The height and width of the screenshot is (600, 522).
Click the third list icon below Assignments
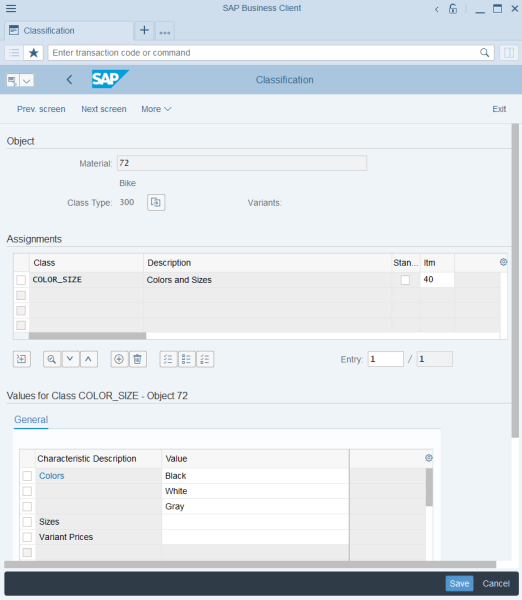click(205, 359)
